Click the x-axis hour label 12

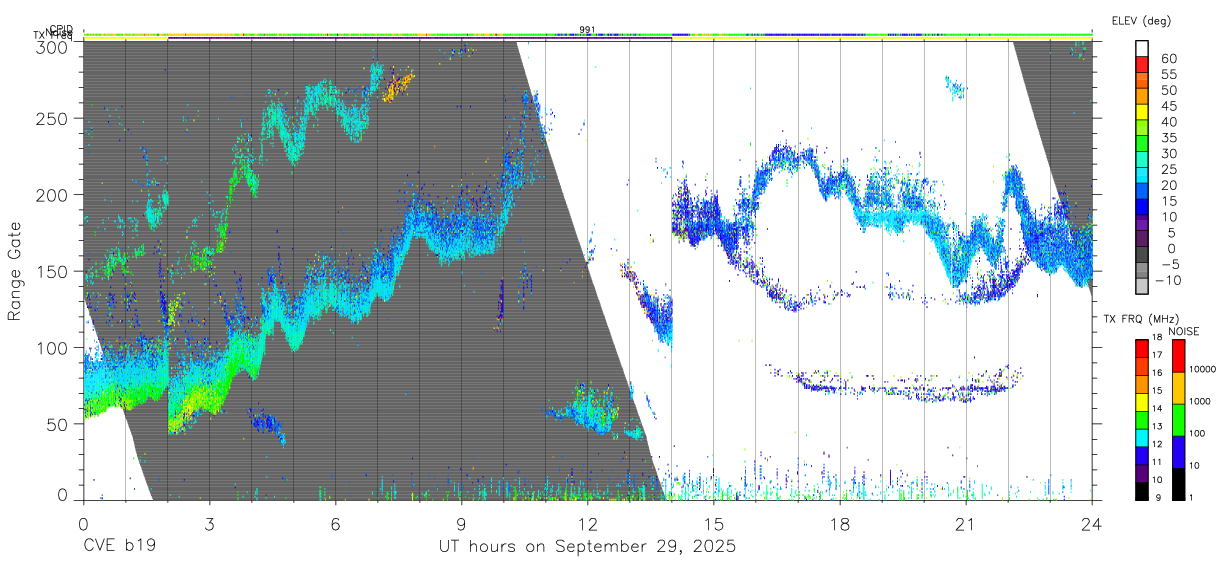pyautogui.click(x=587, y=523)
